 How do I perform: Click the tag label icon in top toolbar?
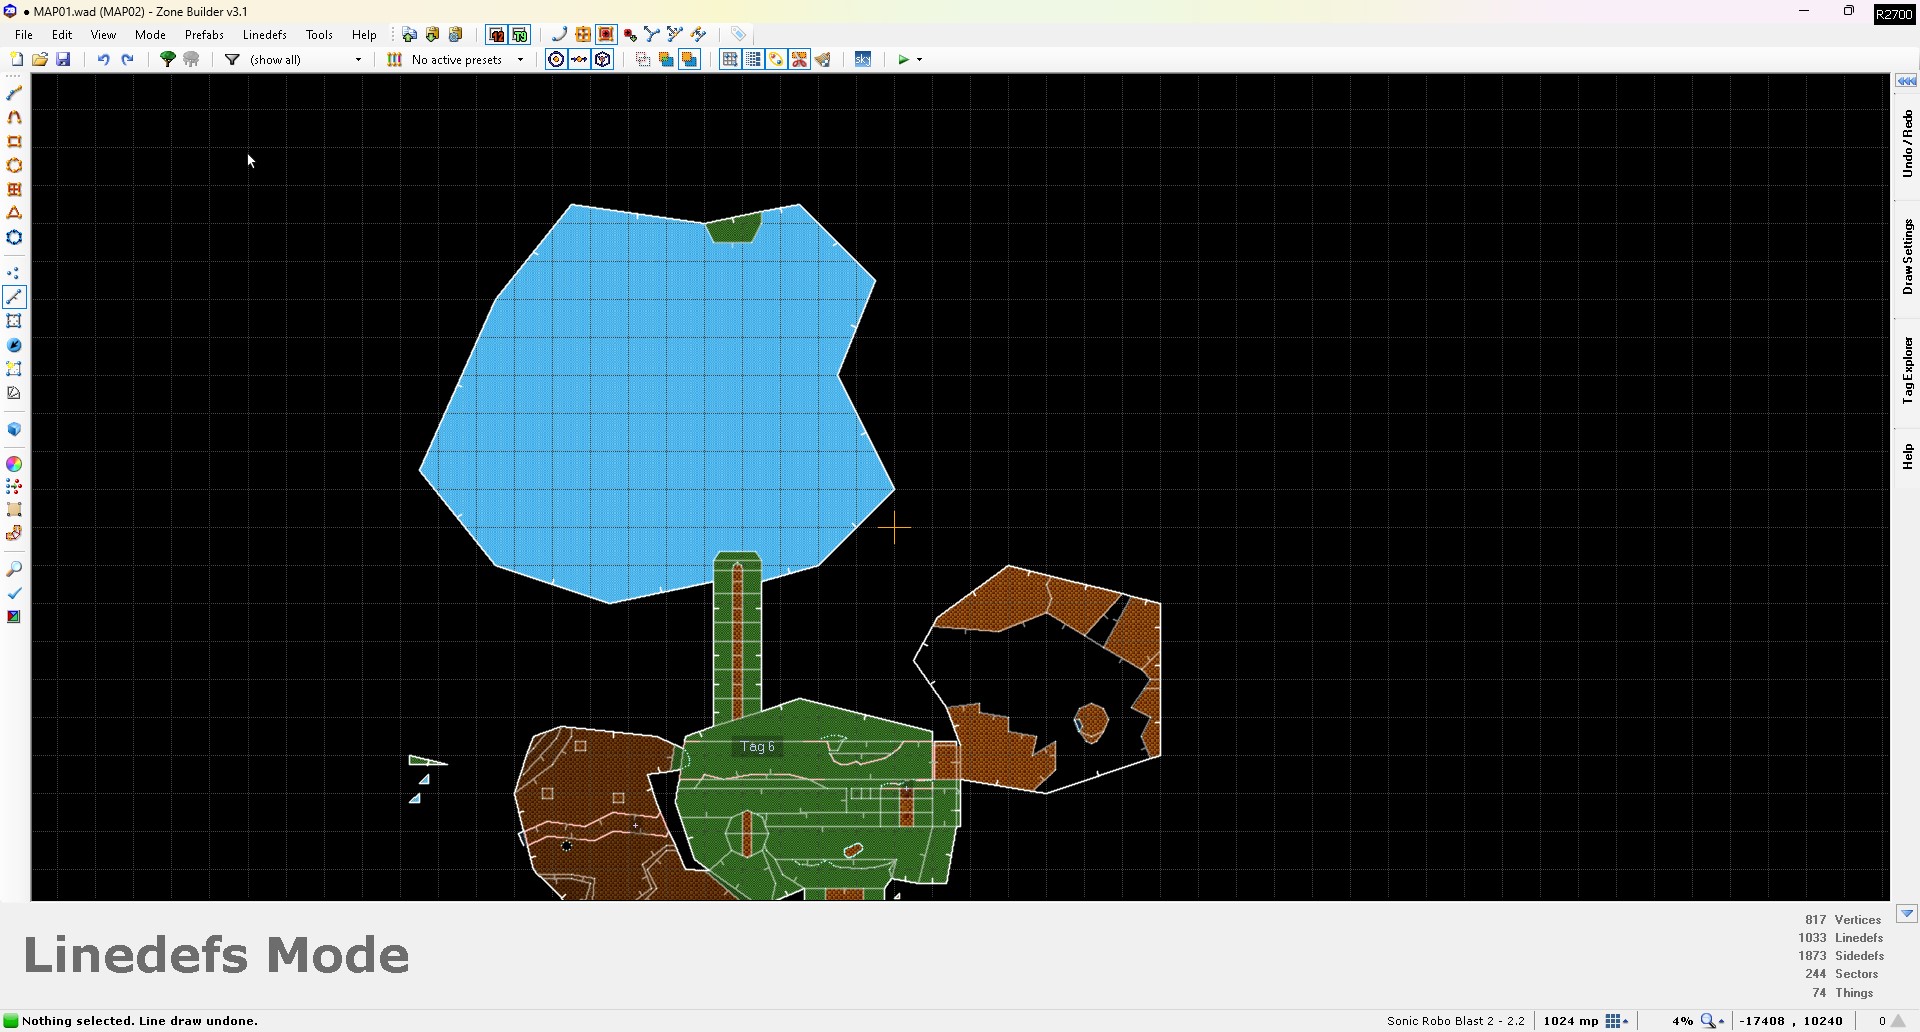point(738,34)
